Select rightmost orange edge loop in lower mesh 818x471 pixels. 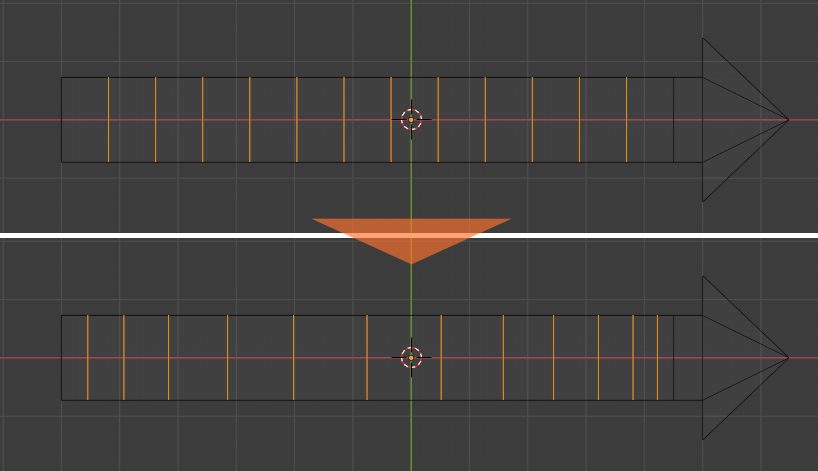click(657, 358)
